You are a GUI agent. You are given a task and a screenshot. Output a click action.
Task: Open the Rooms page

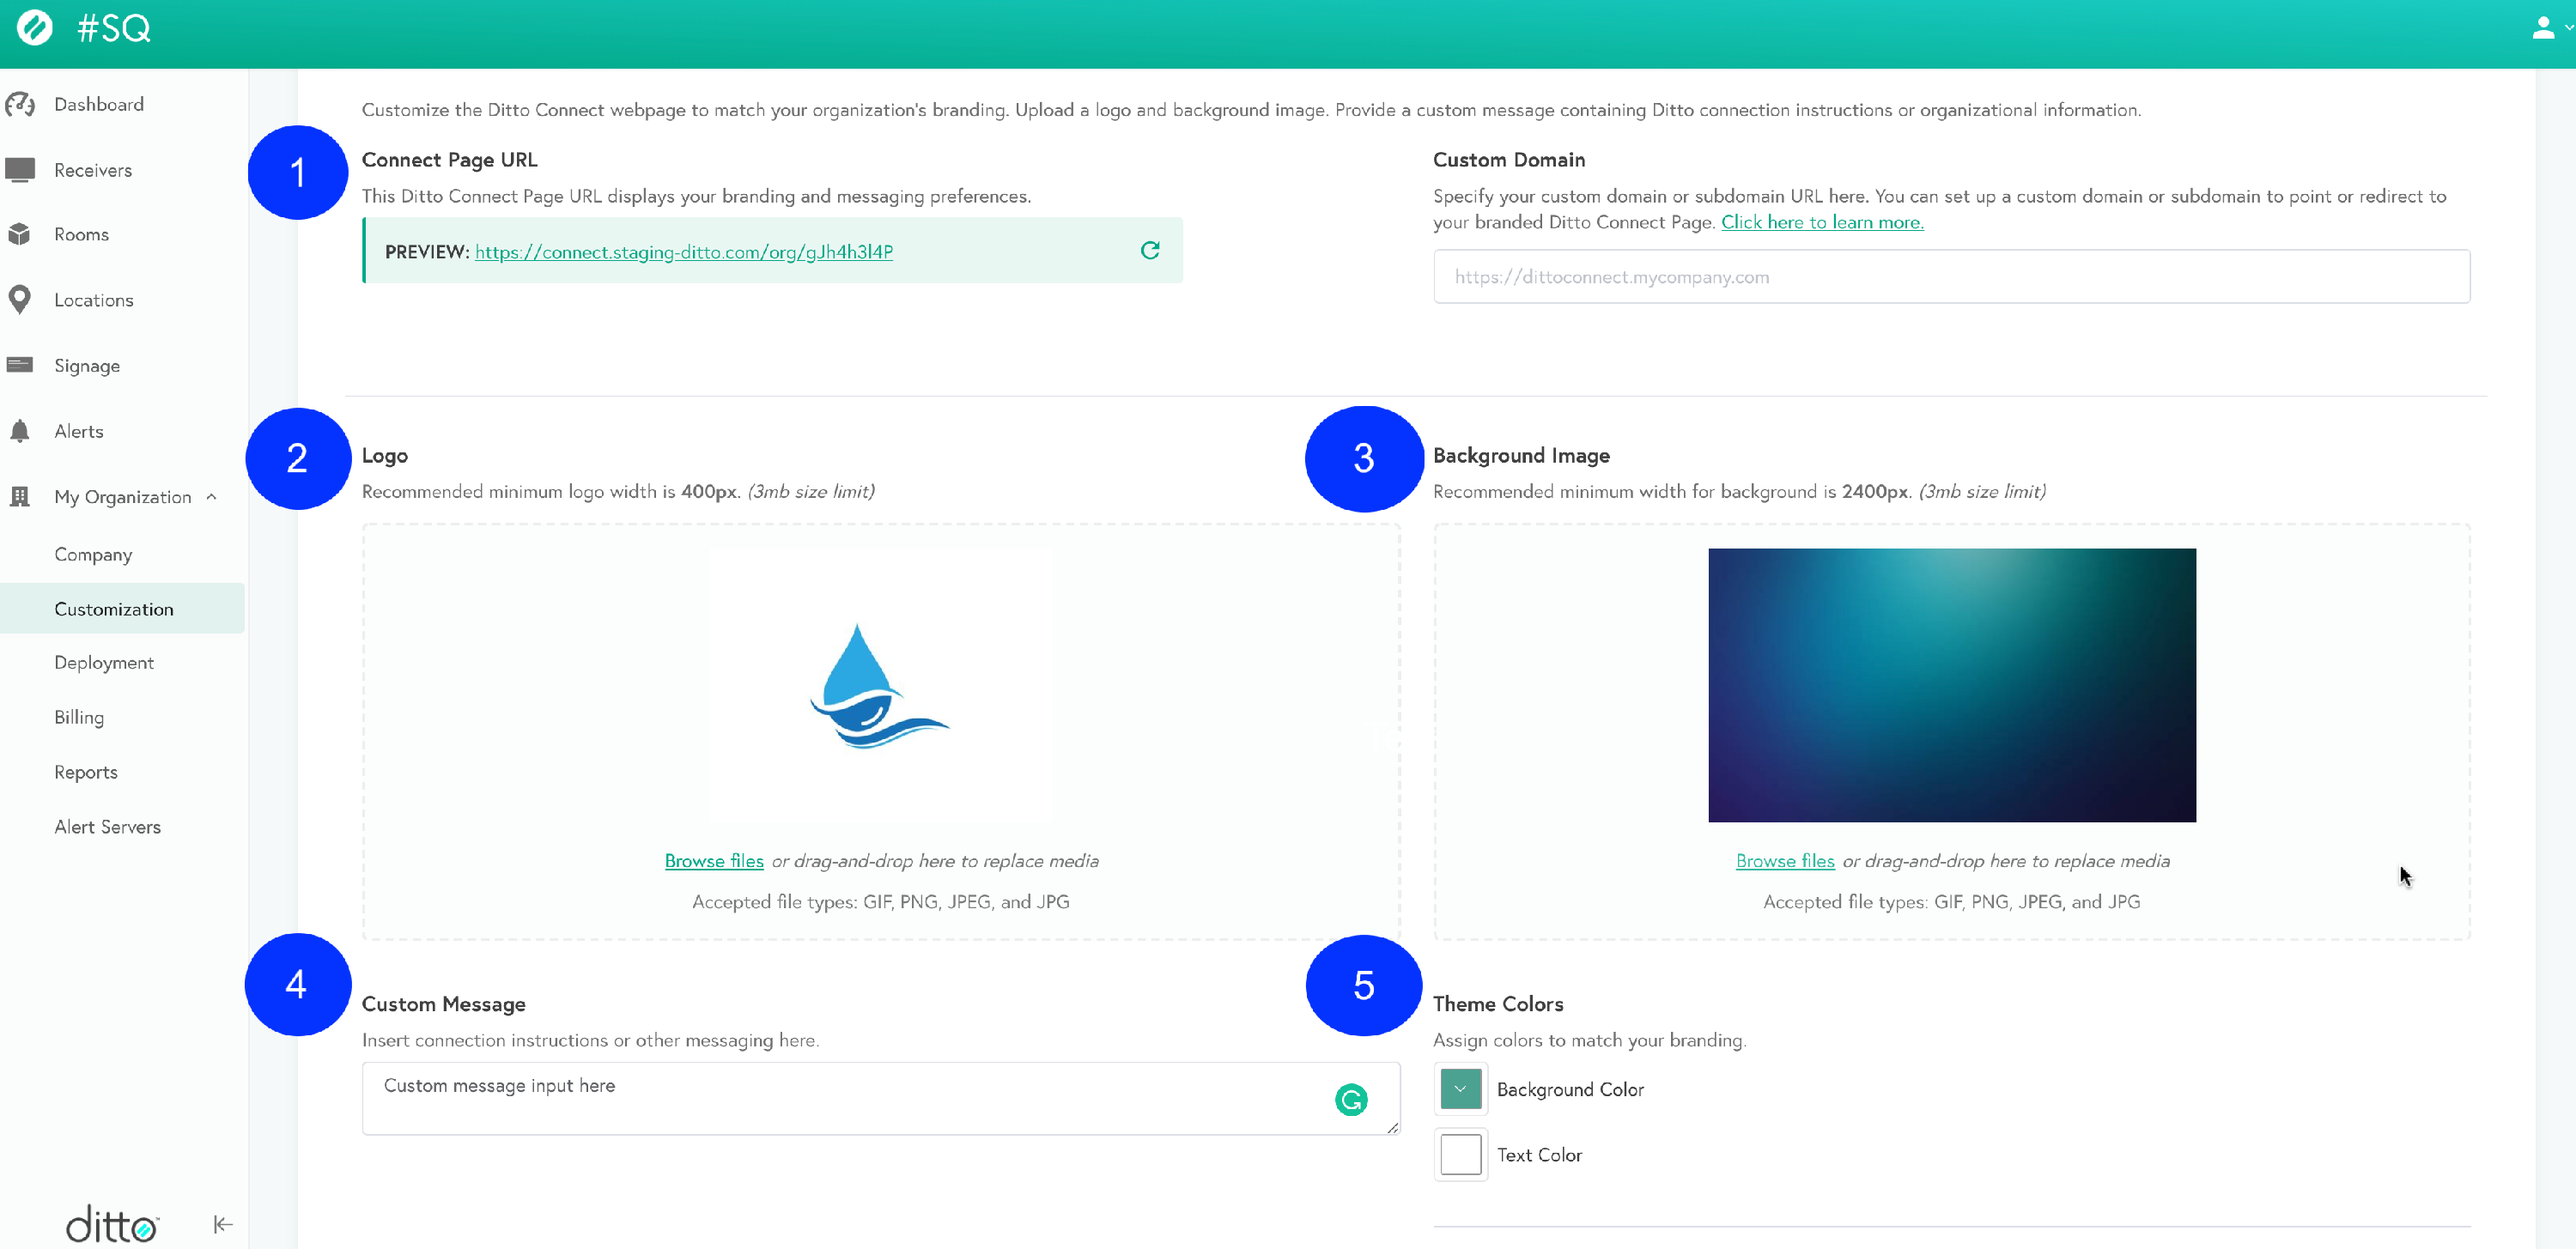tap(82, 234)
